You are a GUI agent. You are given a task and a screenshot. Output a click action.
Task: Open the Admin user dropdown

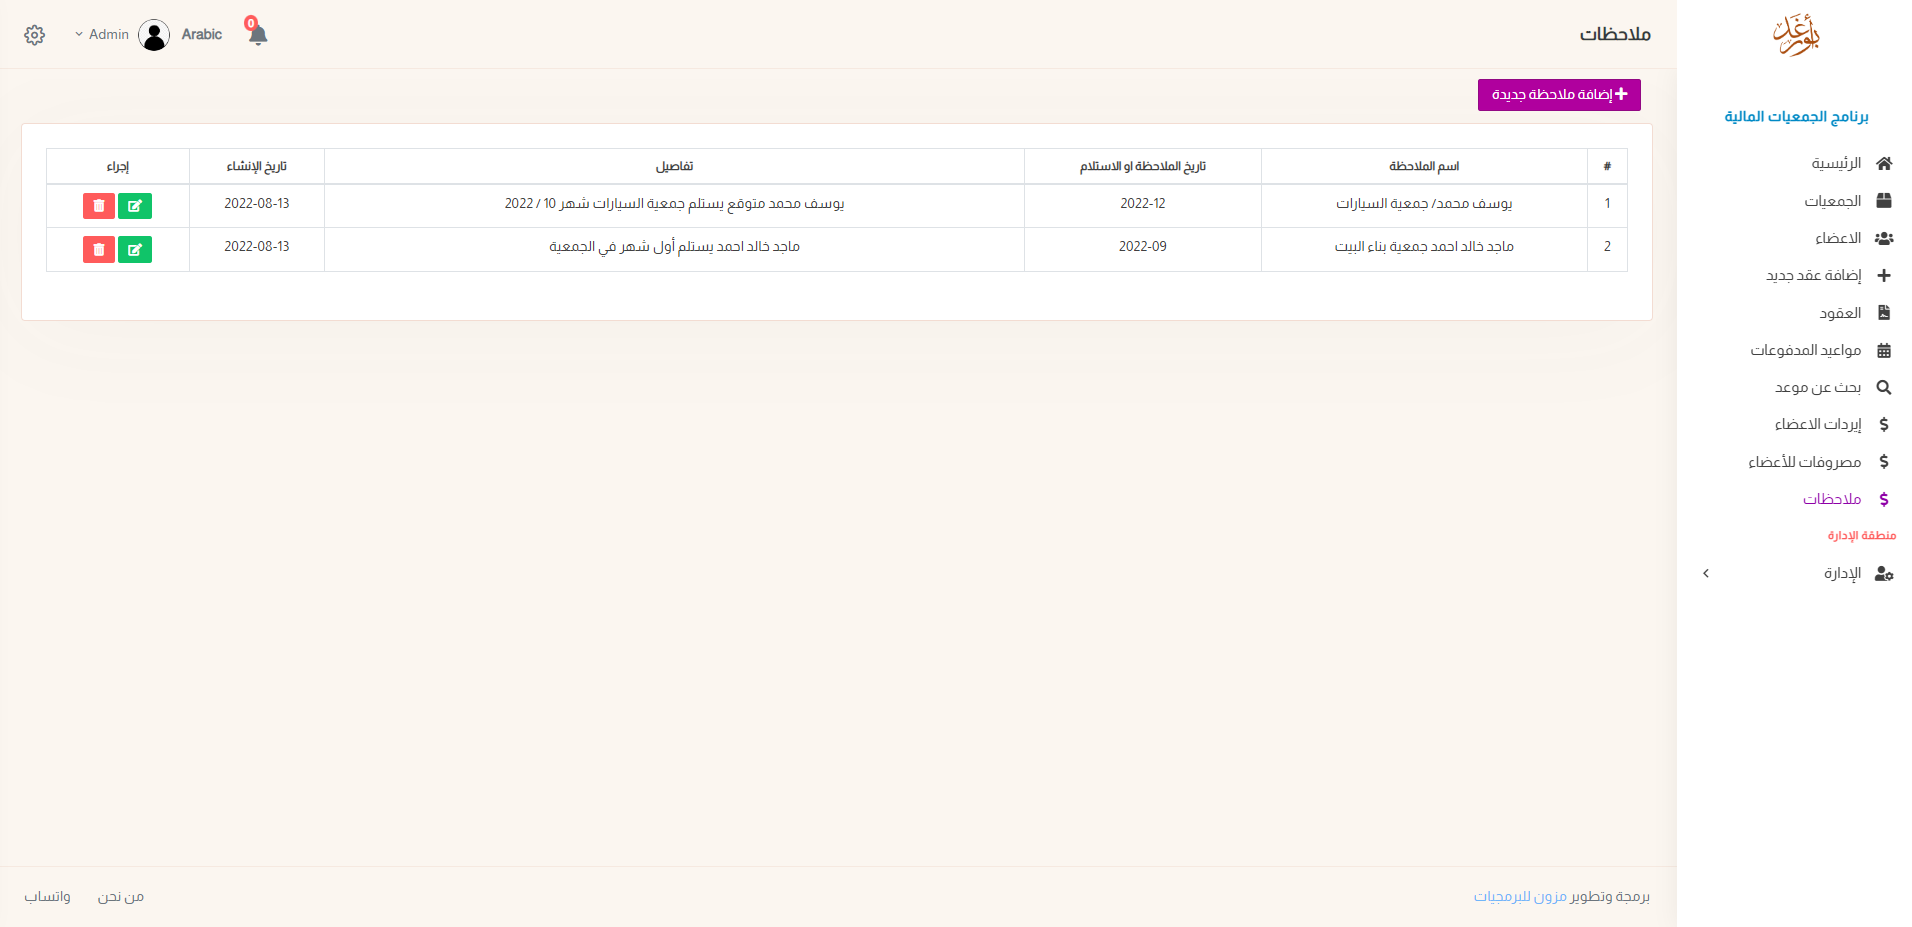point(102,35)
